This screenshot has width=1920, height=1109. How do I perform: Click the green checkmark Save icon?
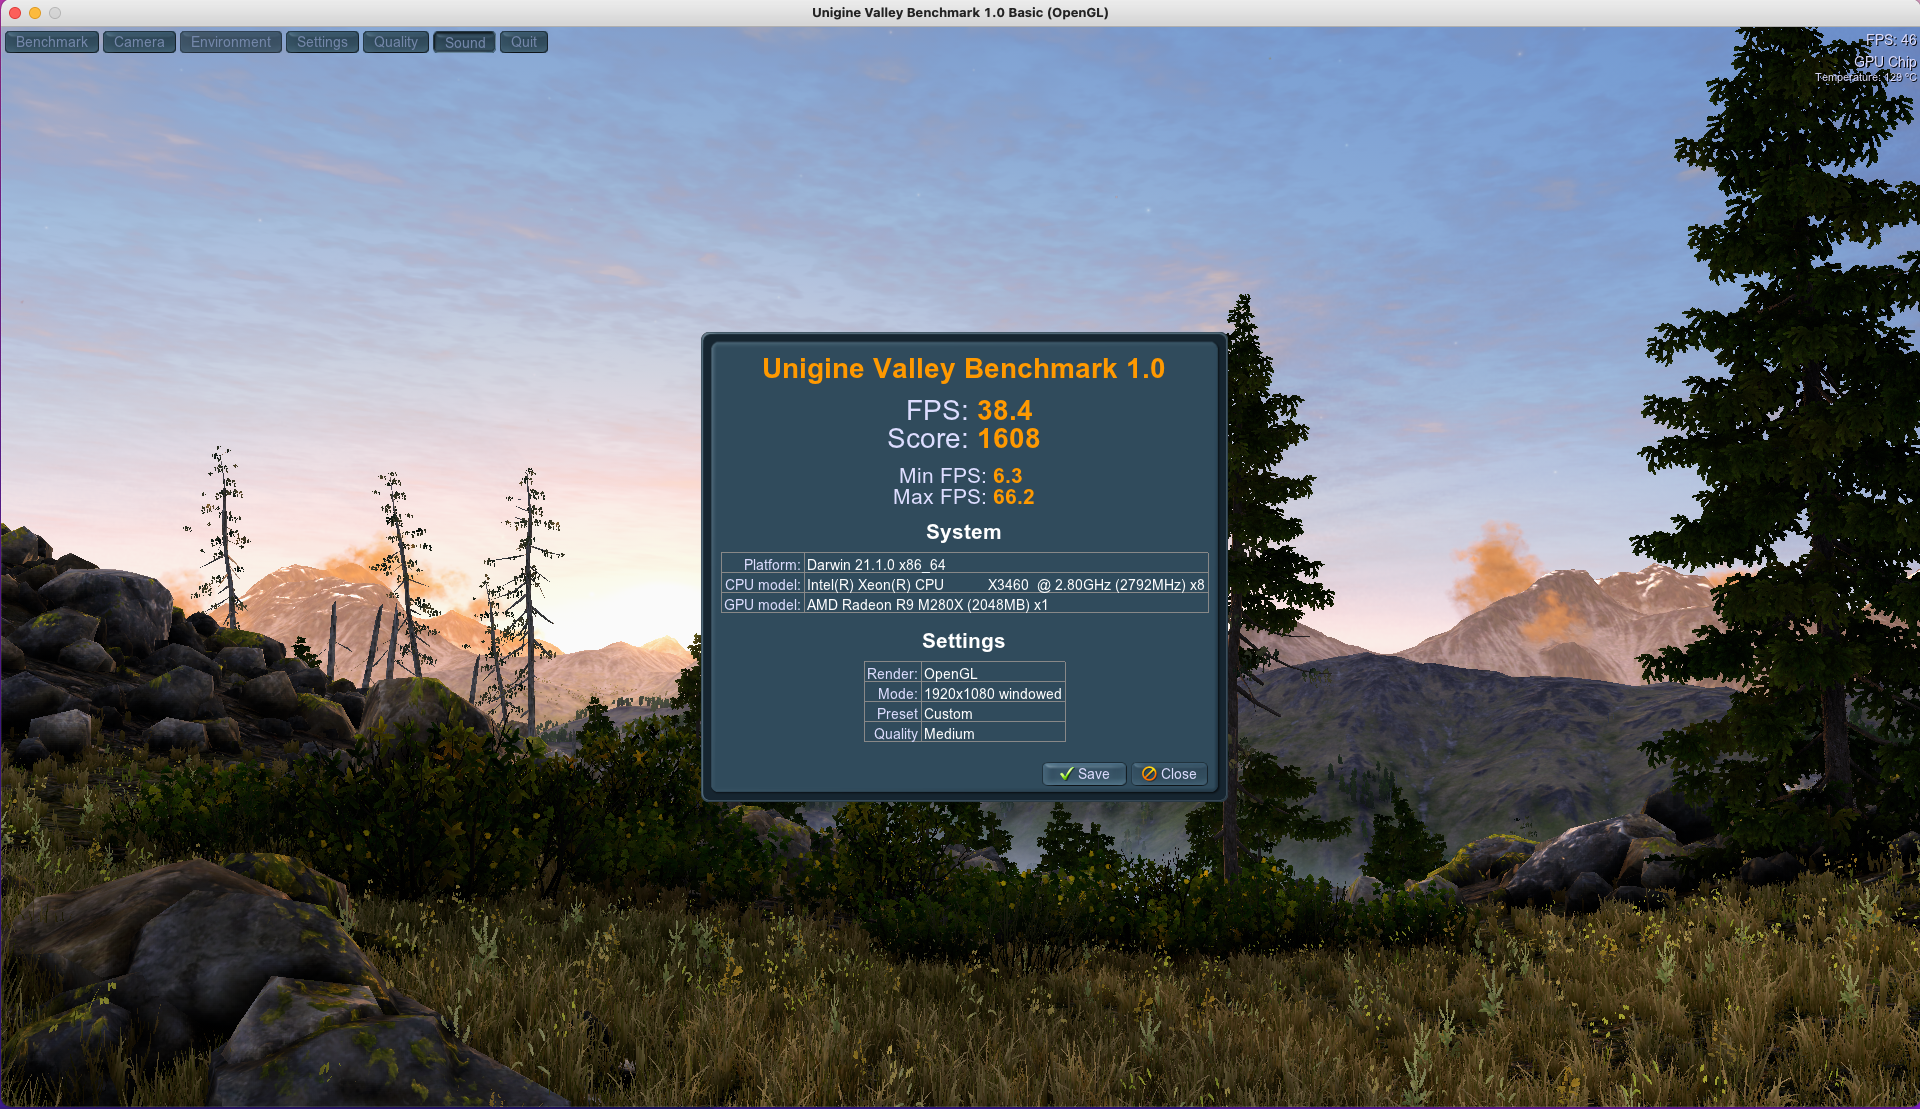[x=1066, y=774]
